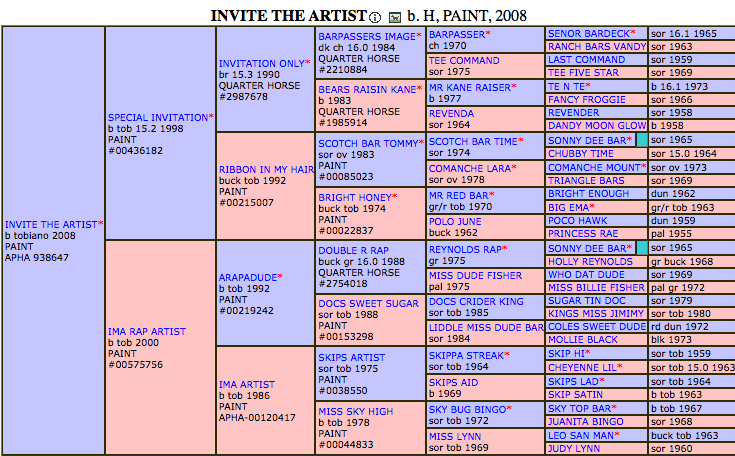Viewport: 735px width, 456px height.
Task: Click the Reynolds Rap ancestor link
Action: (x=465, y=249)
